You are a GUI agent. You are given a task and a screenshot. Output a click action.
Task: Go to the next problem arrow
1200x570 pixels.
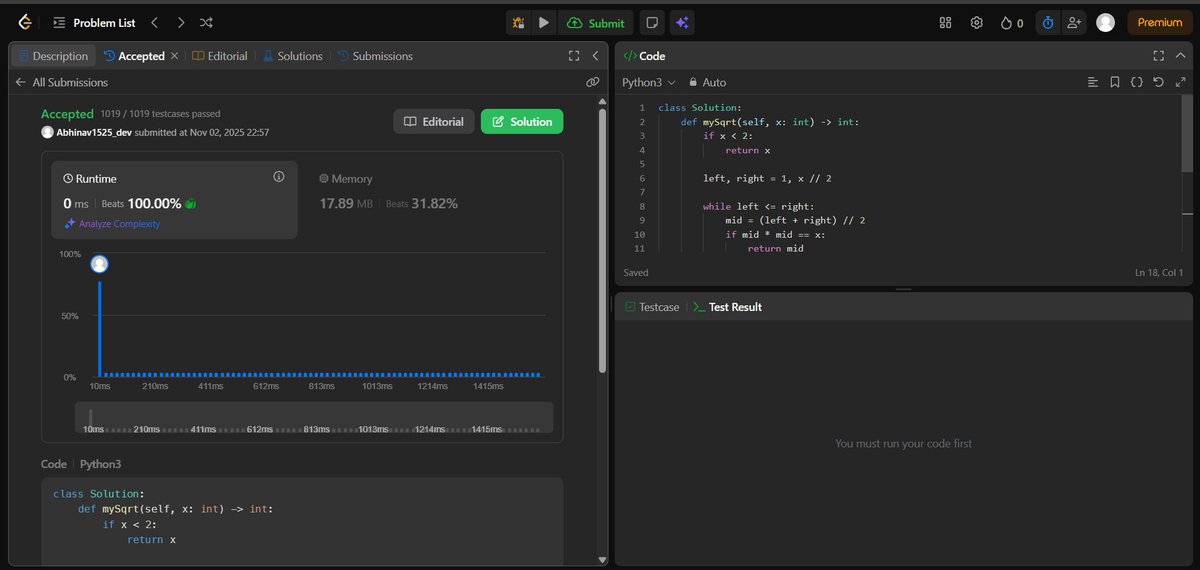pyautogui.click(x=180, y=22)
